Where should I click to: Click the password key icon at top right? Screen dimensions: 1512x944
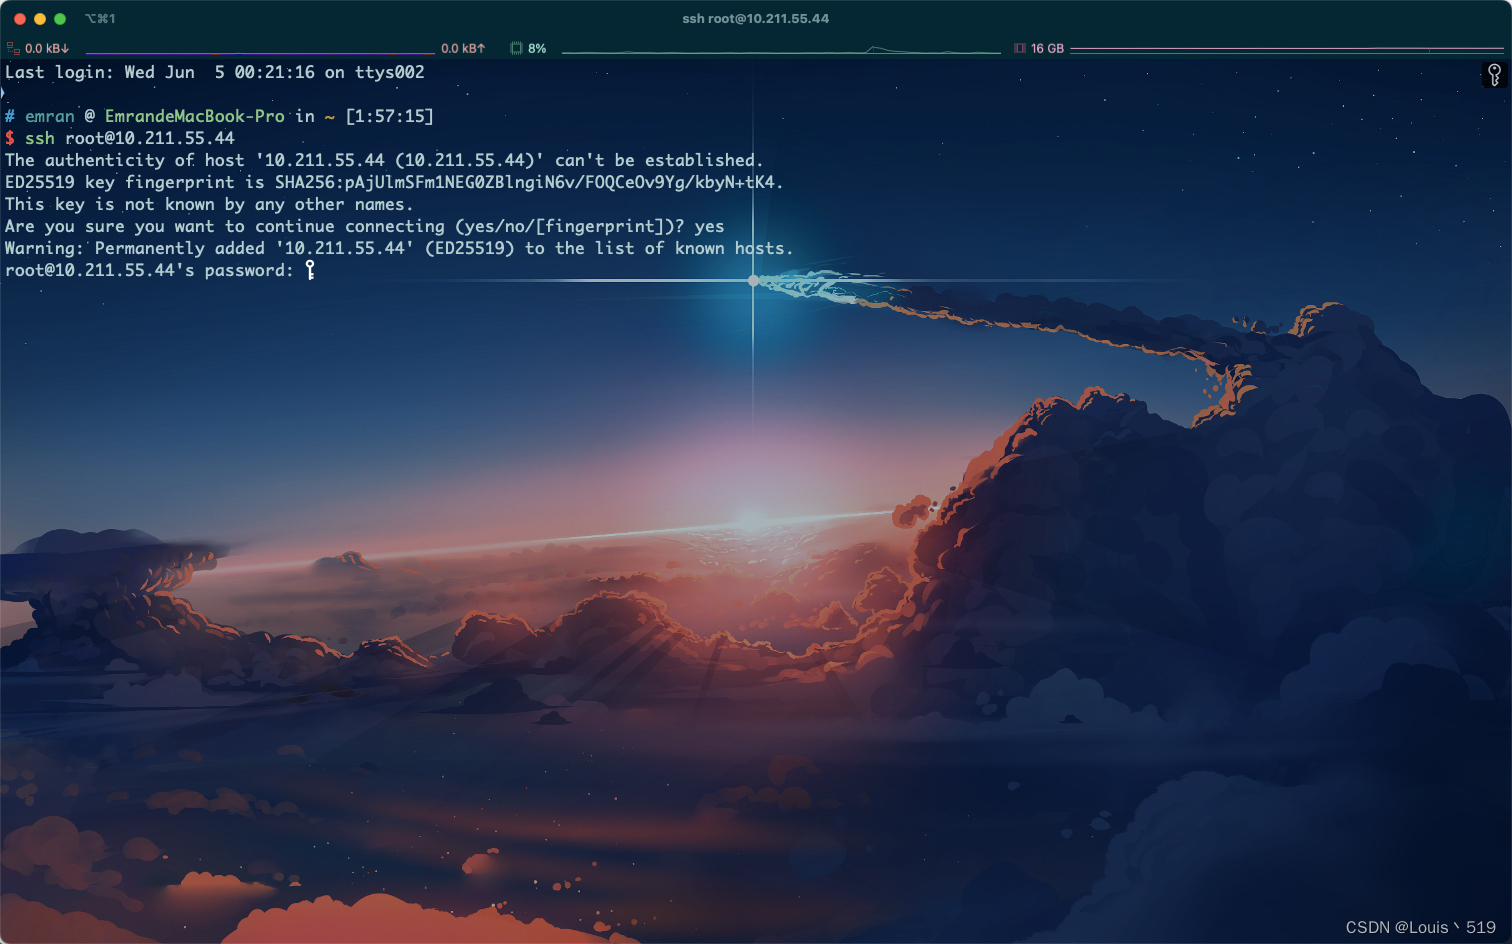[1494, 75]
